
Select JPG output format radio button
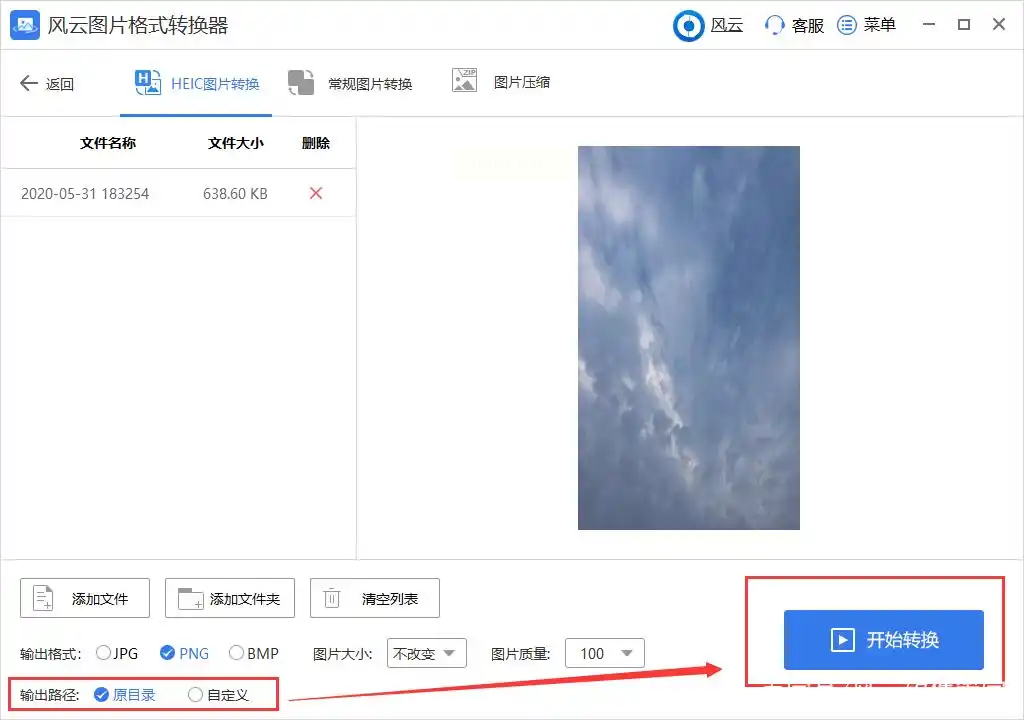point(103,653)
